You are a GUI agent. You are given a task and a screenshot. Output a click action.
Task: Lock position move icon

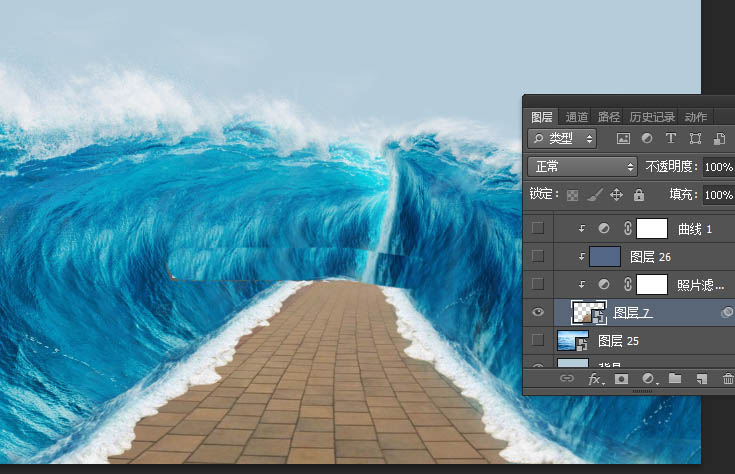coord(616,195)
